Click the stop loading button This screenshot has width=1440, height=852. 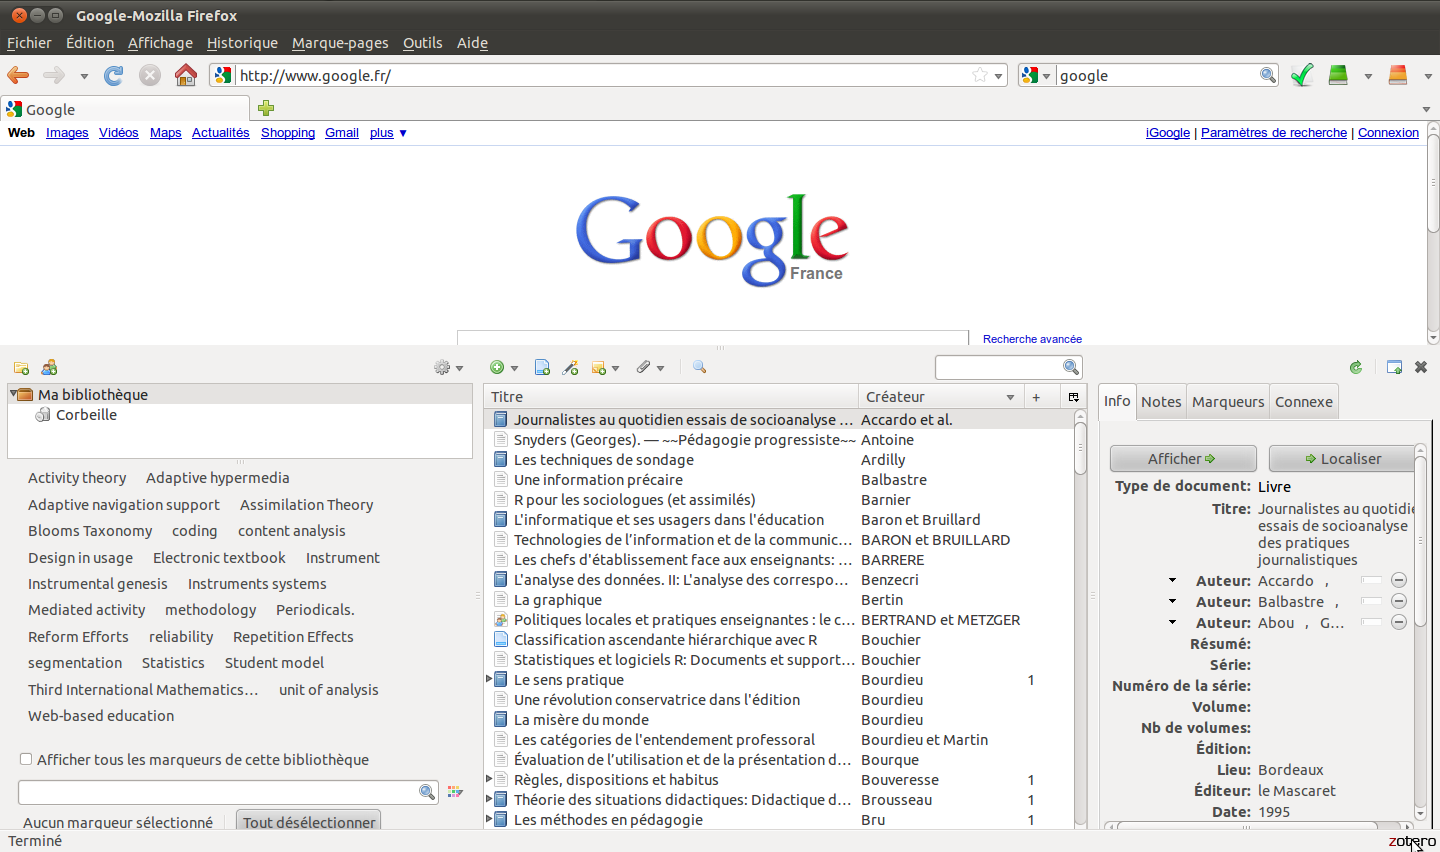coord(150,75)
